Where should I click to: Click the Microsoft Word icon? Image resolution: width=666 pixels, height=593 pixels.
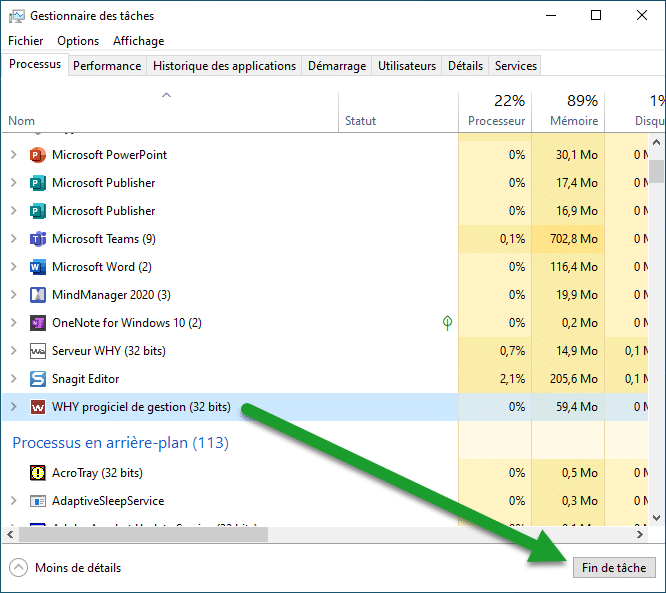(37, 267)
